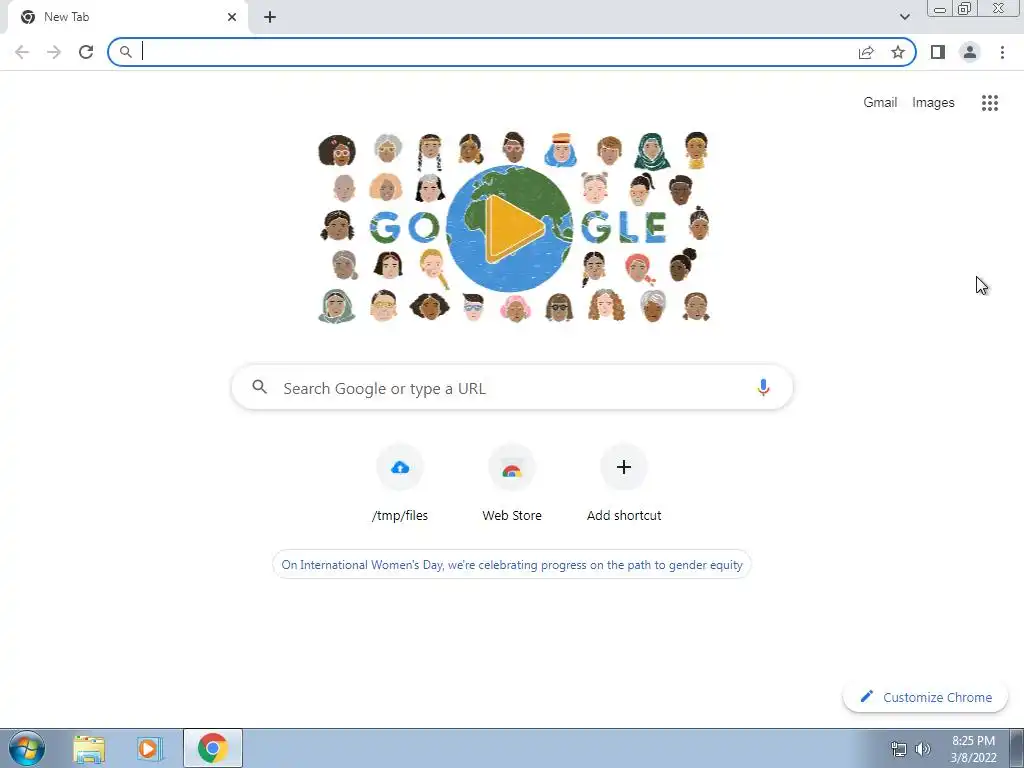Click the browser forward arrow
The width and height of the screenshot is (1024, 768).
coord(54,52)
